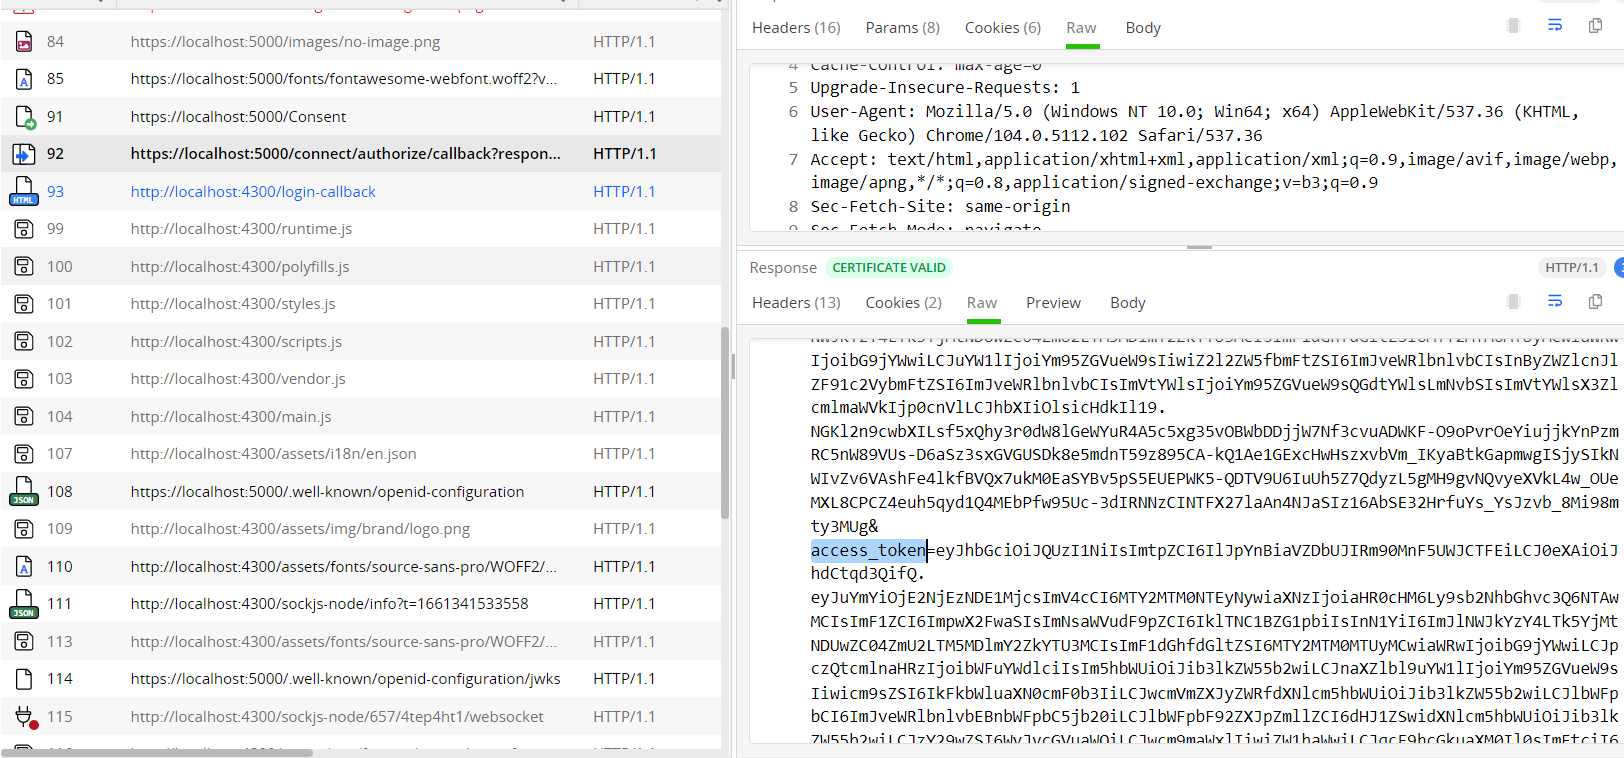This screenshot has height=758, width=1624.
Task: Click the image file icon for session 84
Action: pos(24,42)
